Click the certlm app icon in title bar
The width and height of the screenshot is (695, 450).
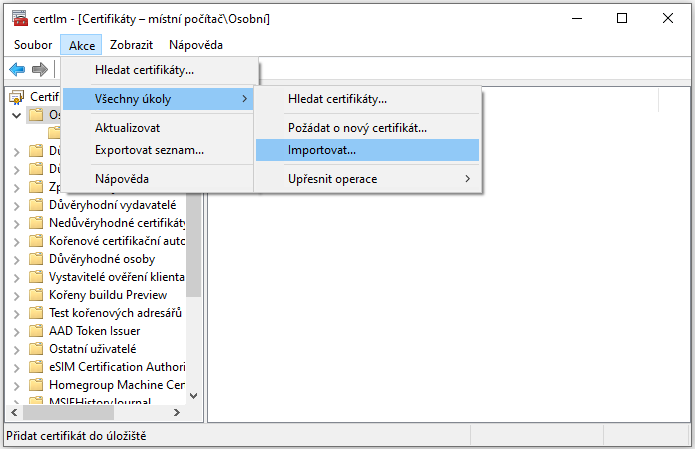(x=20, y=18)
